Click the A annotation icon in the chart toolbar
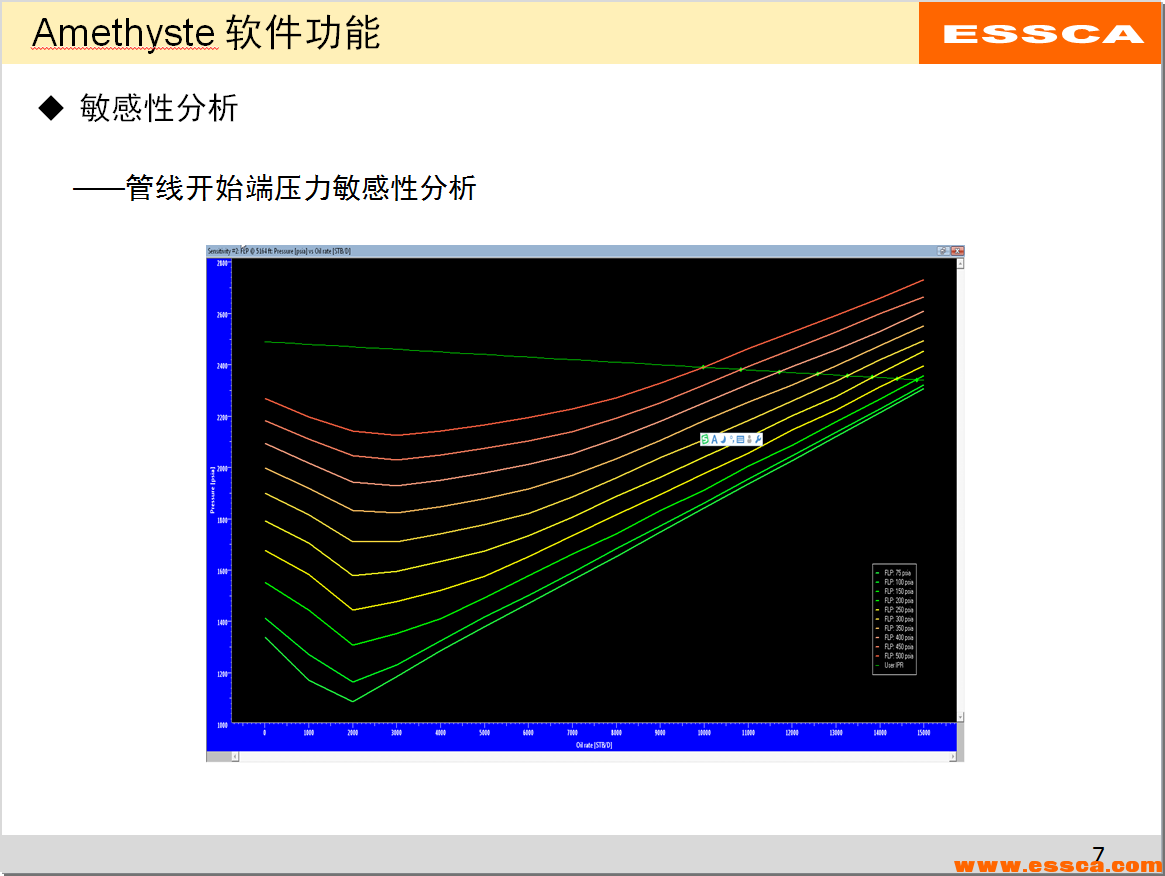The height and width of the screenshot is (876, 1165). (x=714, y=438)
